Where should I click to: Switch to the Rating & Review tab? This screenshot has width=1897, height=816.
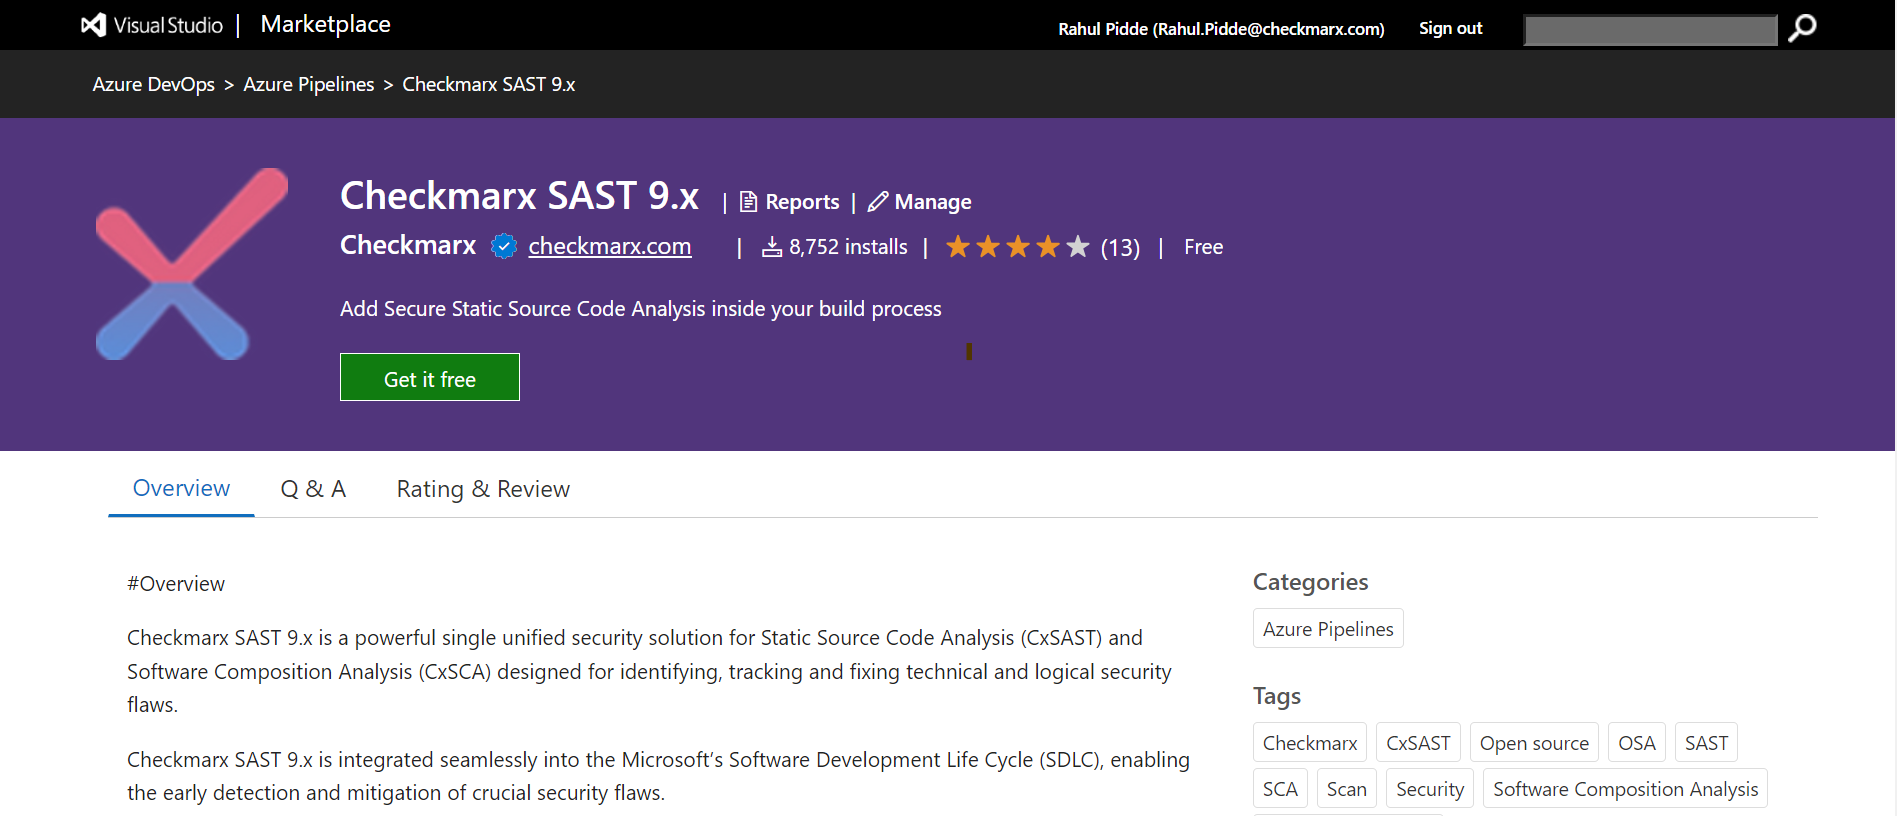coord(483,489)
